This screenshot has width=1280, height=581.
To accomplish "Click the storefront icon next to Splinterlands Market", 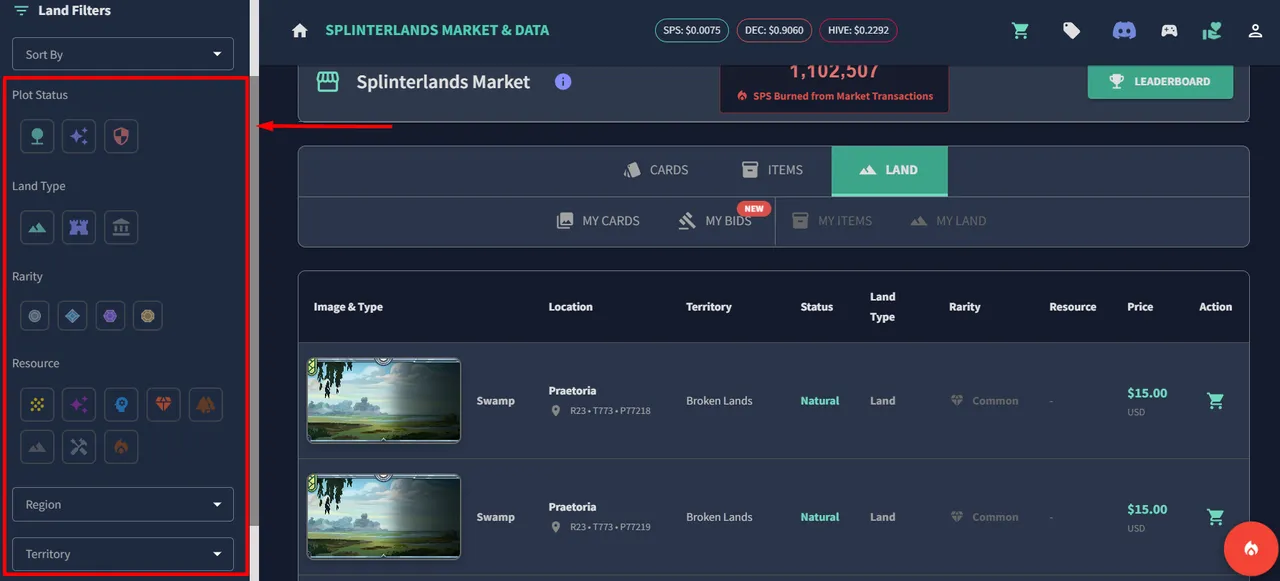I will (x=328, y=82).
